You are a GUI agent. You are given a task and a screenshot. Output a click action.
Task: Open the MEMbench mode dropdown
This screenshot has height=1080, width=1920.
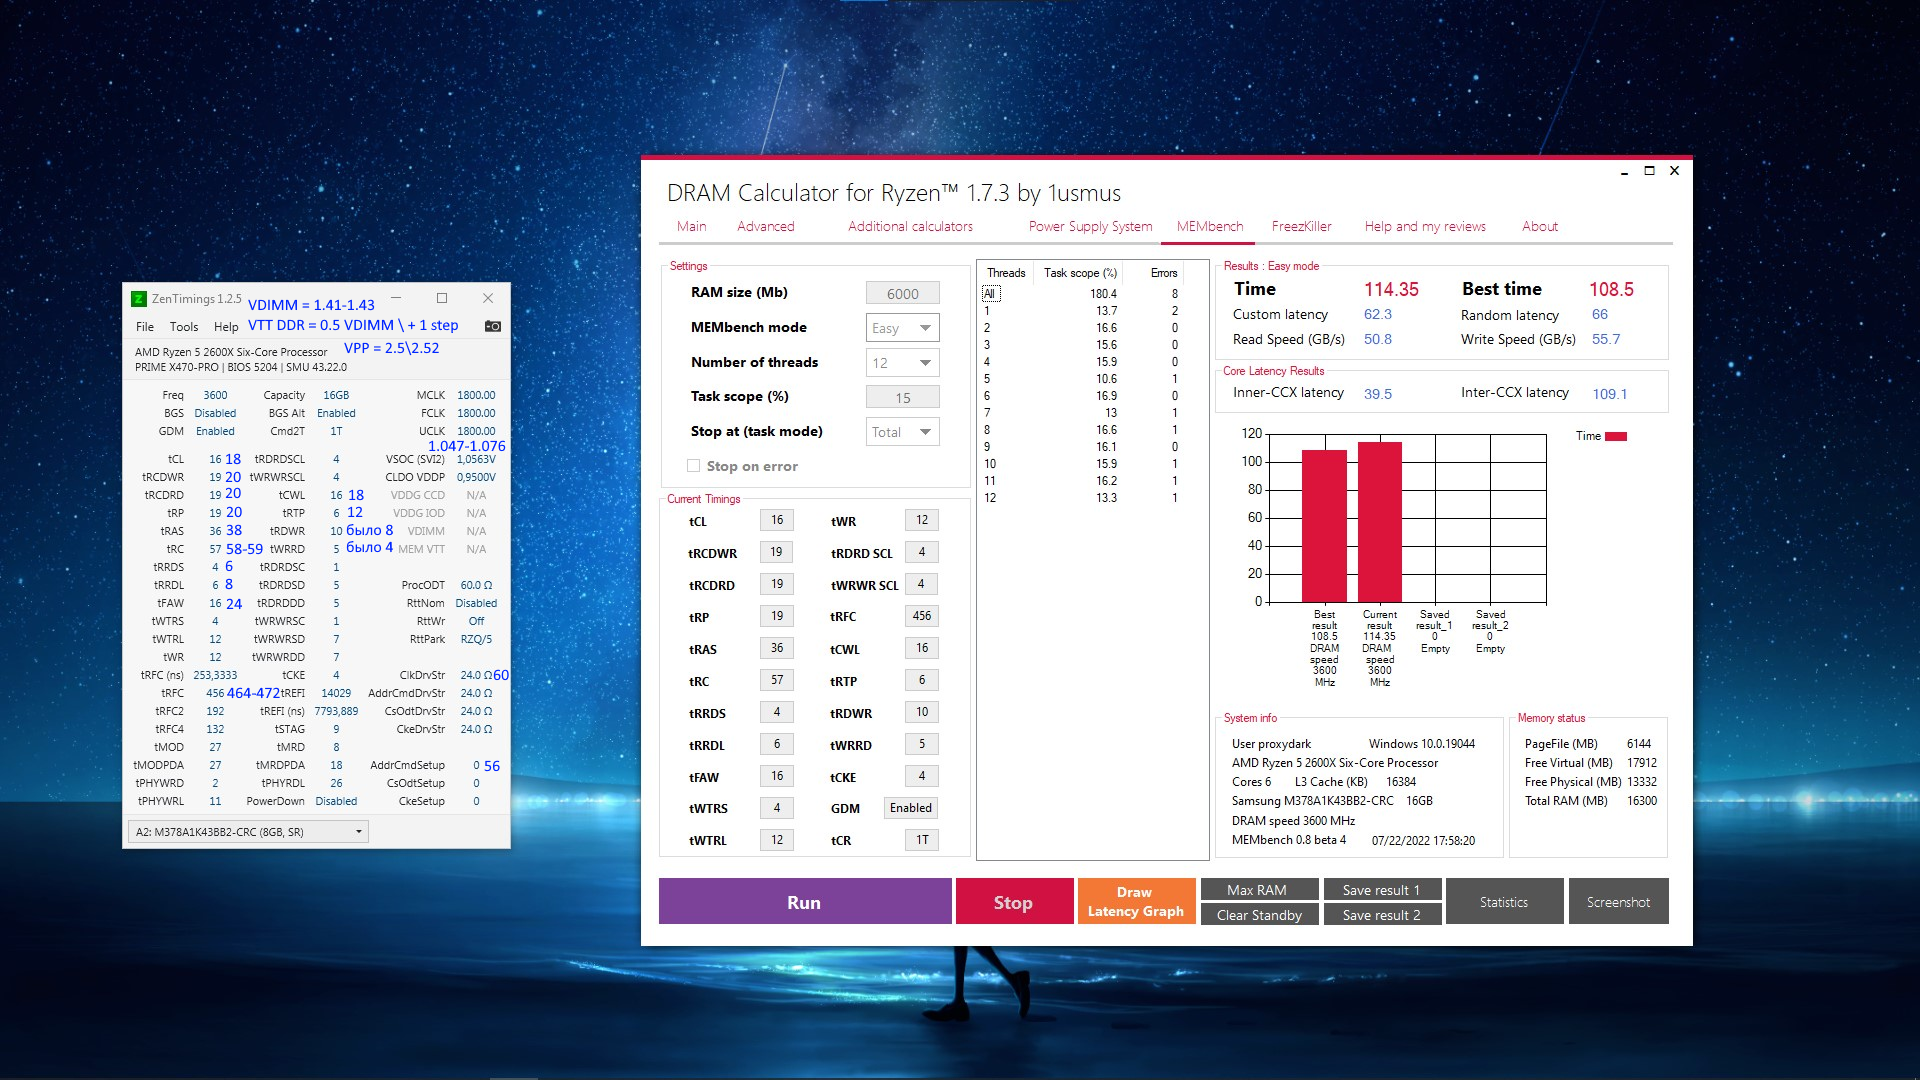point(902,328)
